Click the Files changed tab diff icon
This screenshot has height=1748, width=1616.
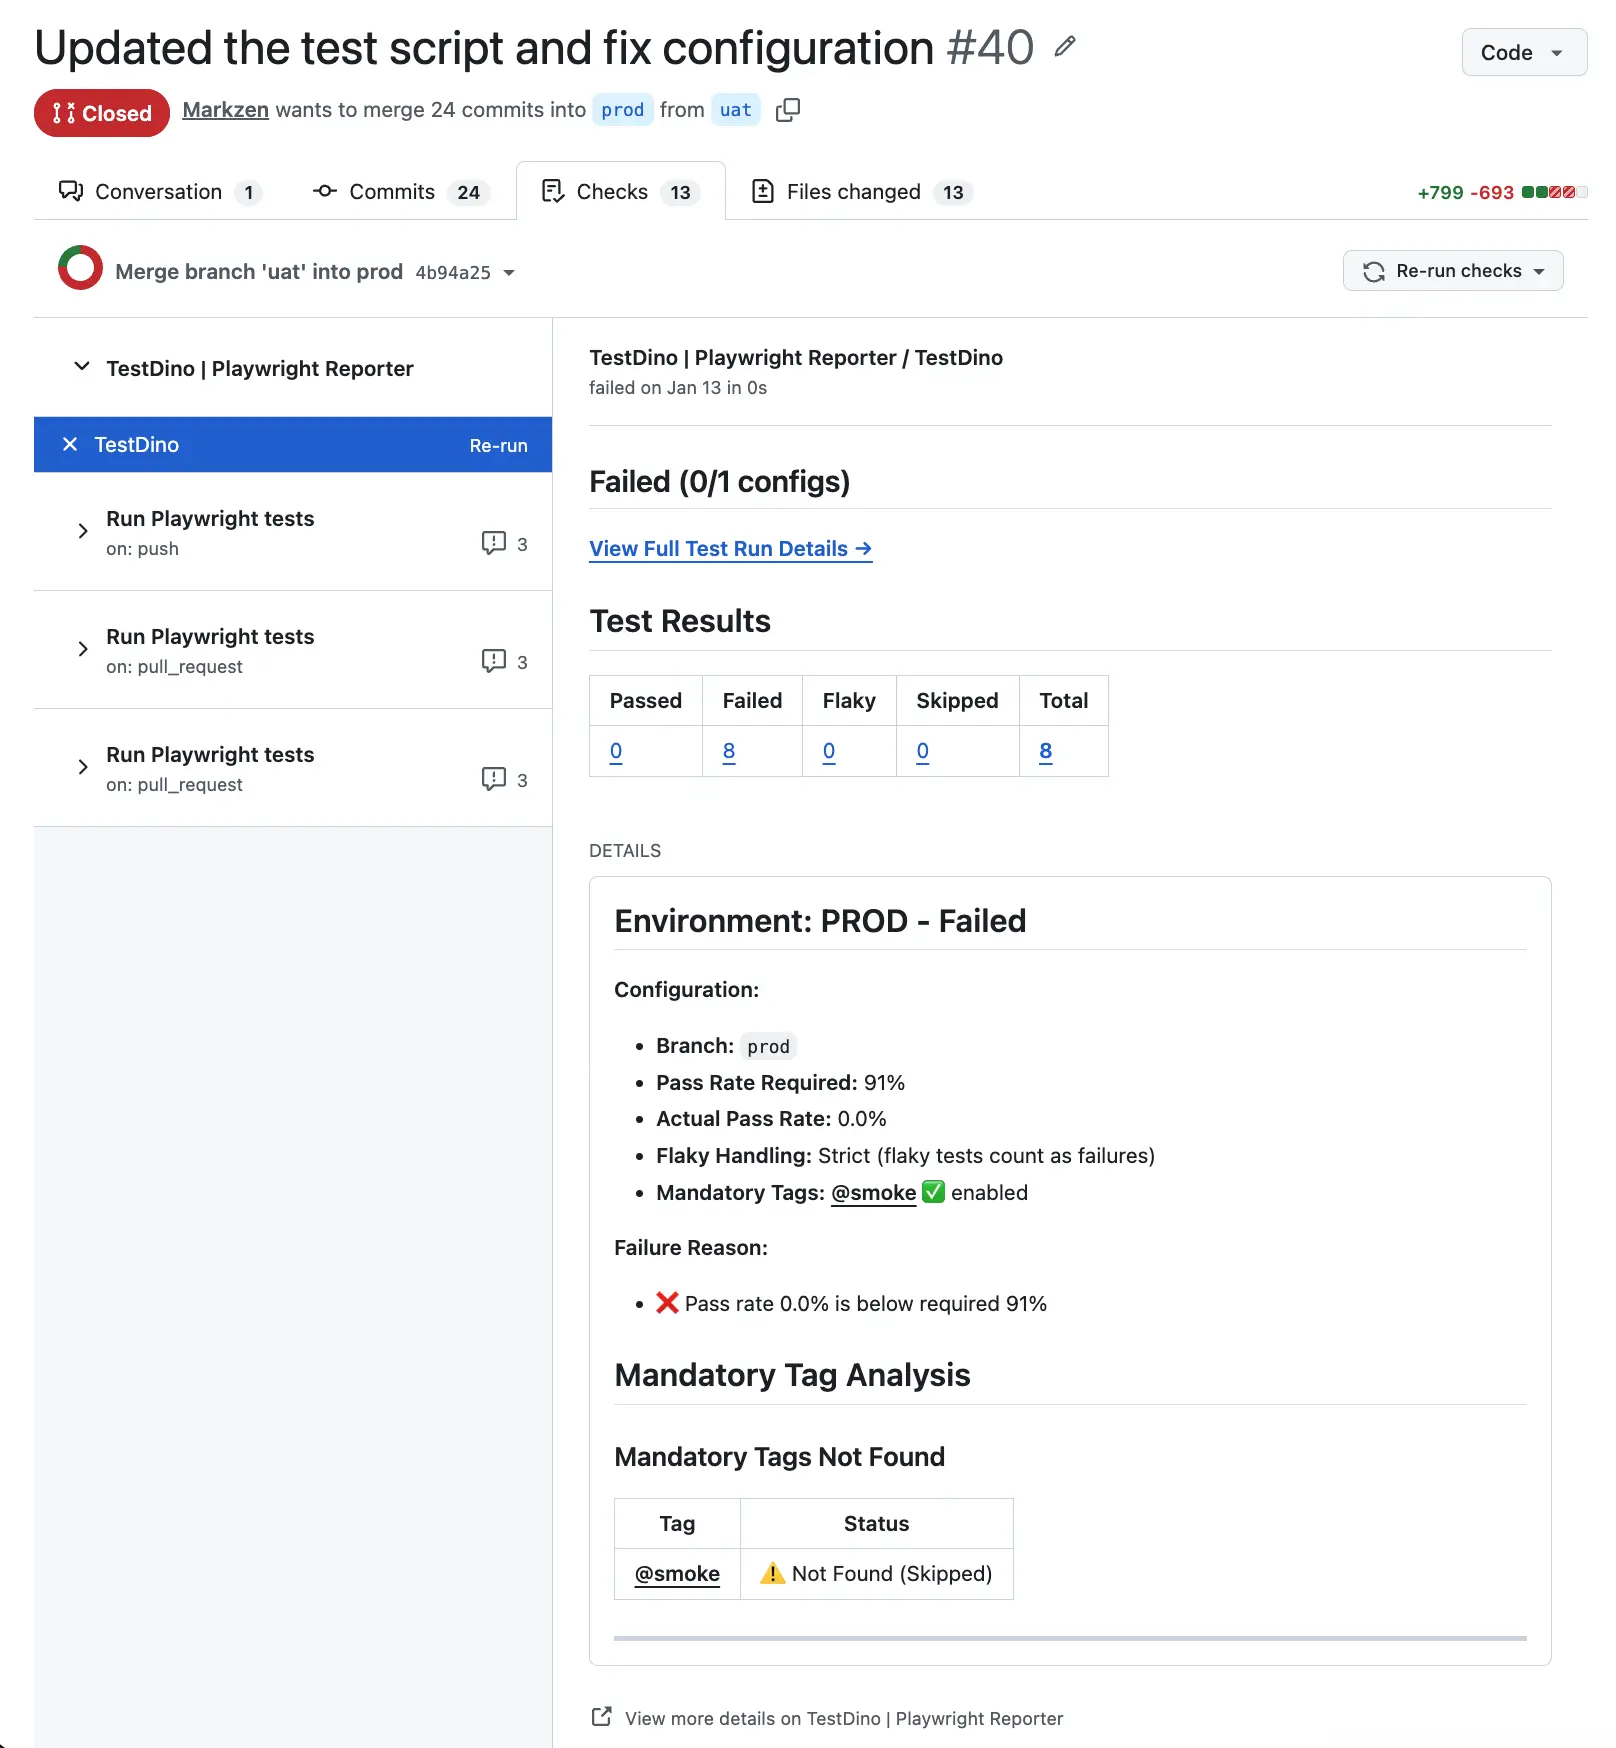coord(763,191)
